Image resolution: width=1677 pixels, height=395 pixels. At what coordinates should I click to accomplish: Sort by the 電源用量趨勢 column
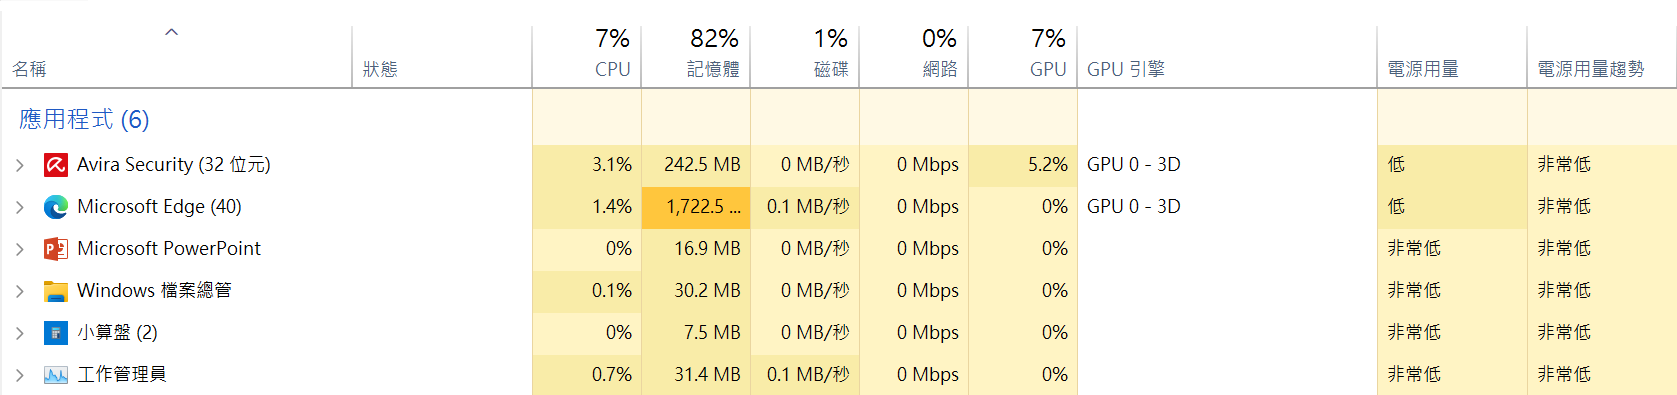[x=1602, y=56]
